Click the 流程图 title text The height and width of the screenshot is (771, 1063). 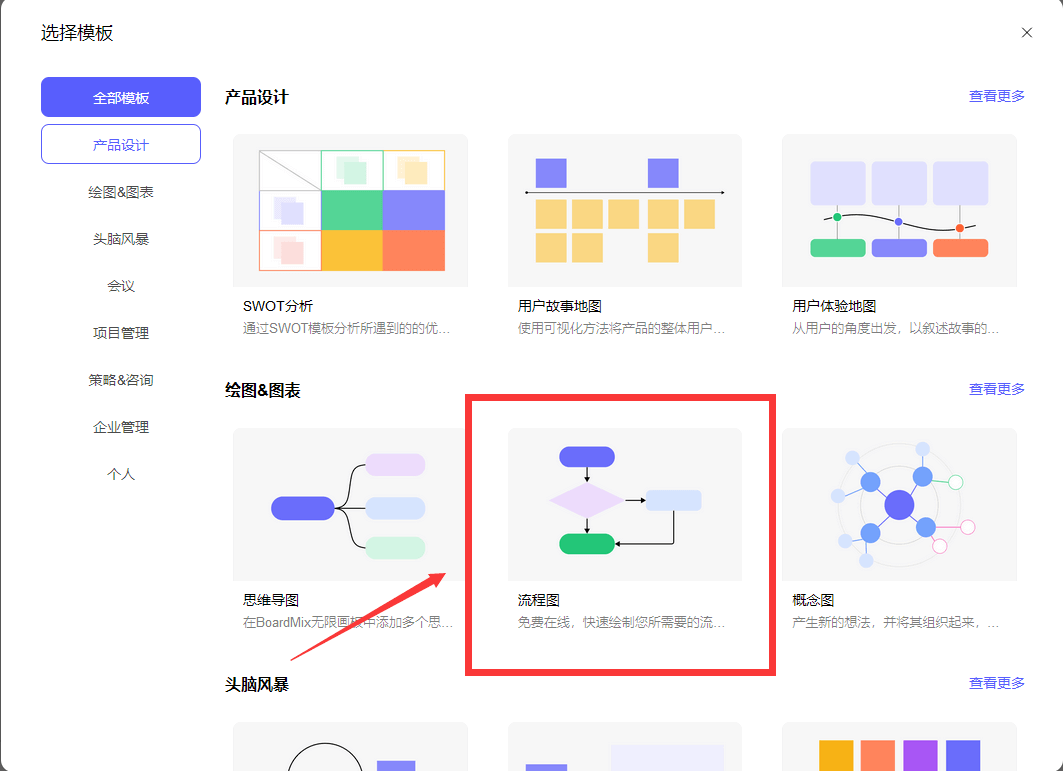click(539, 600)
